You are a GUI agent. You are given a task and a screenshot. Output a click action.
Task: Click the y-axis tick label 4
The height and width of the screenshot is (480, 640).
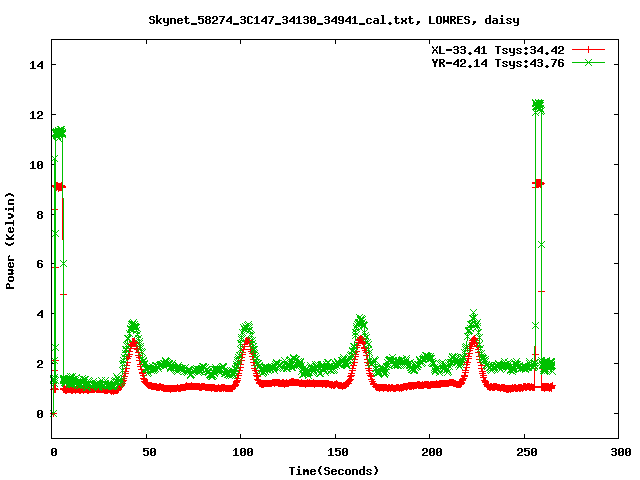pyautogui.click(x=40, y=314)
